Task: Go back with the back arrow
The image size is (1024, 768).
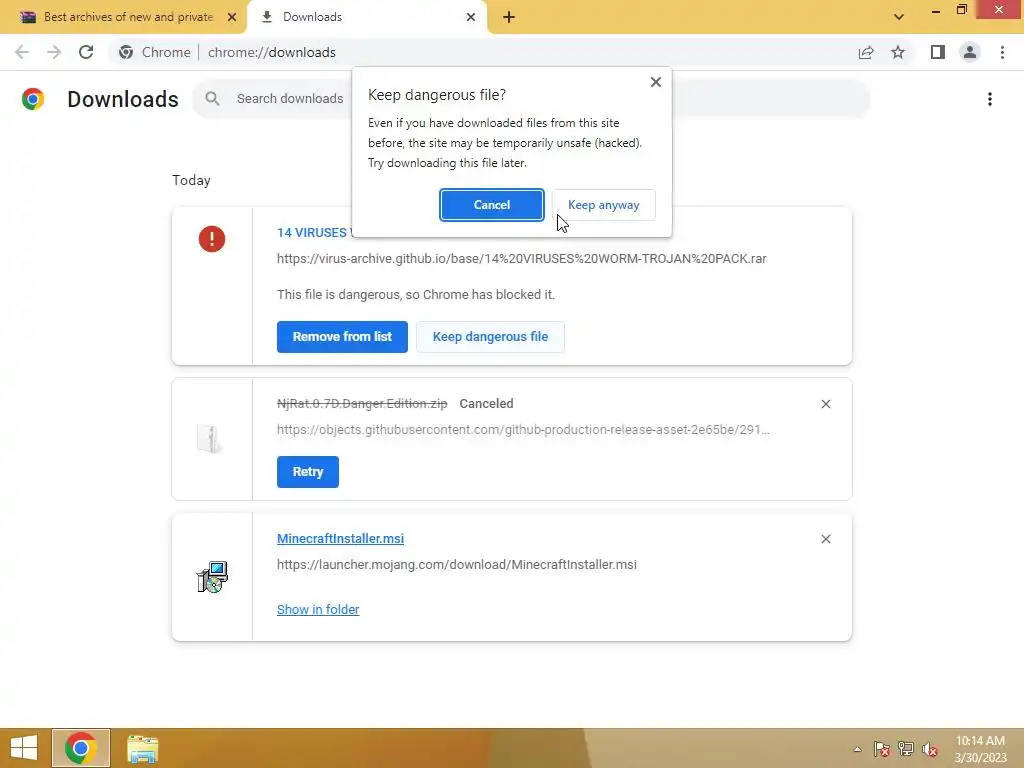Action: click(22, 52)
